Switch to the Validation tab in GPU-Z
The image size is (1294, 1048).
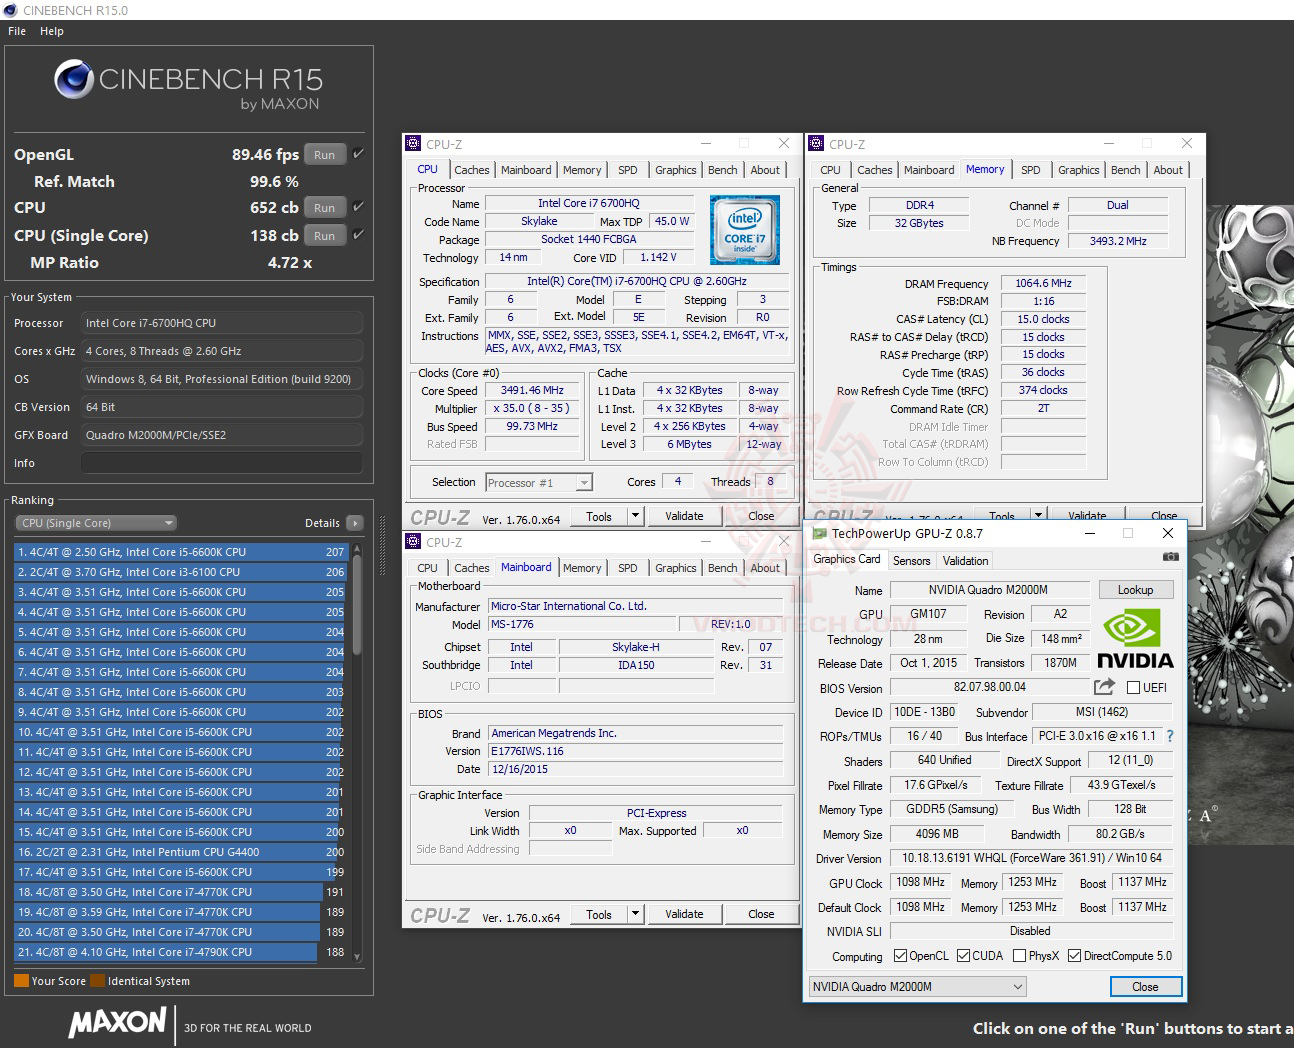pos(965,561)
